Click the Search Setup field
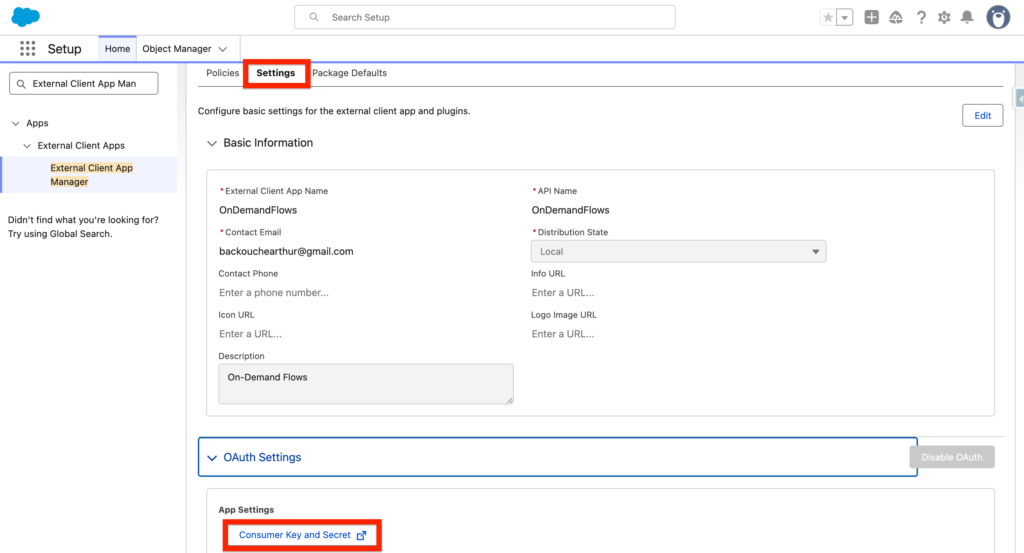This screenshot has width=1024, height=553. pyautogui.click(x=485, y=17)
